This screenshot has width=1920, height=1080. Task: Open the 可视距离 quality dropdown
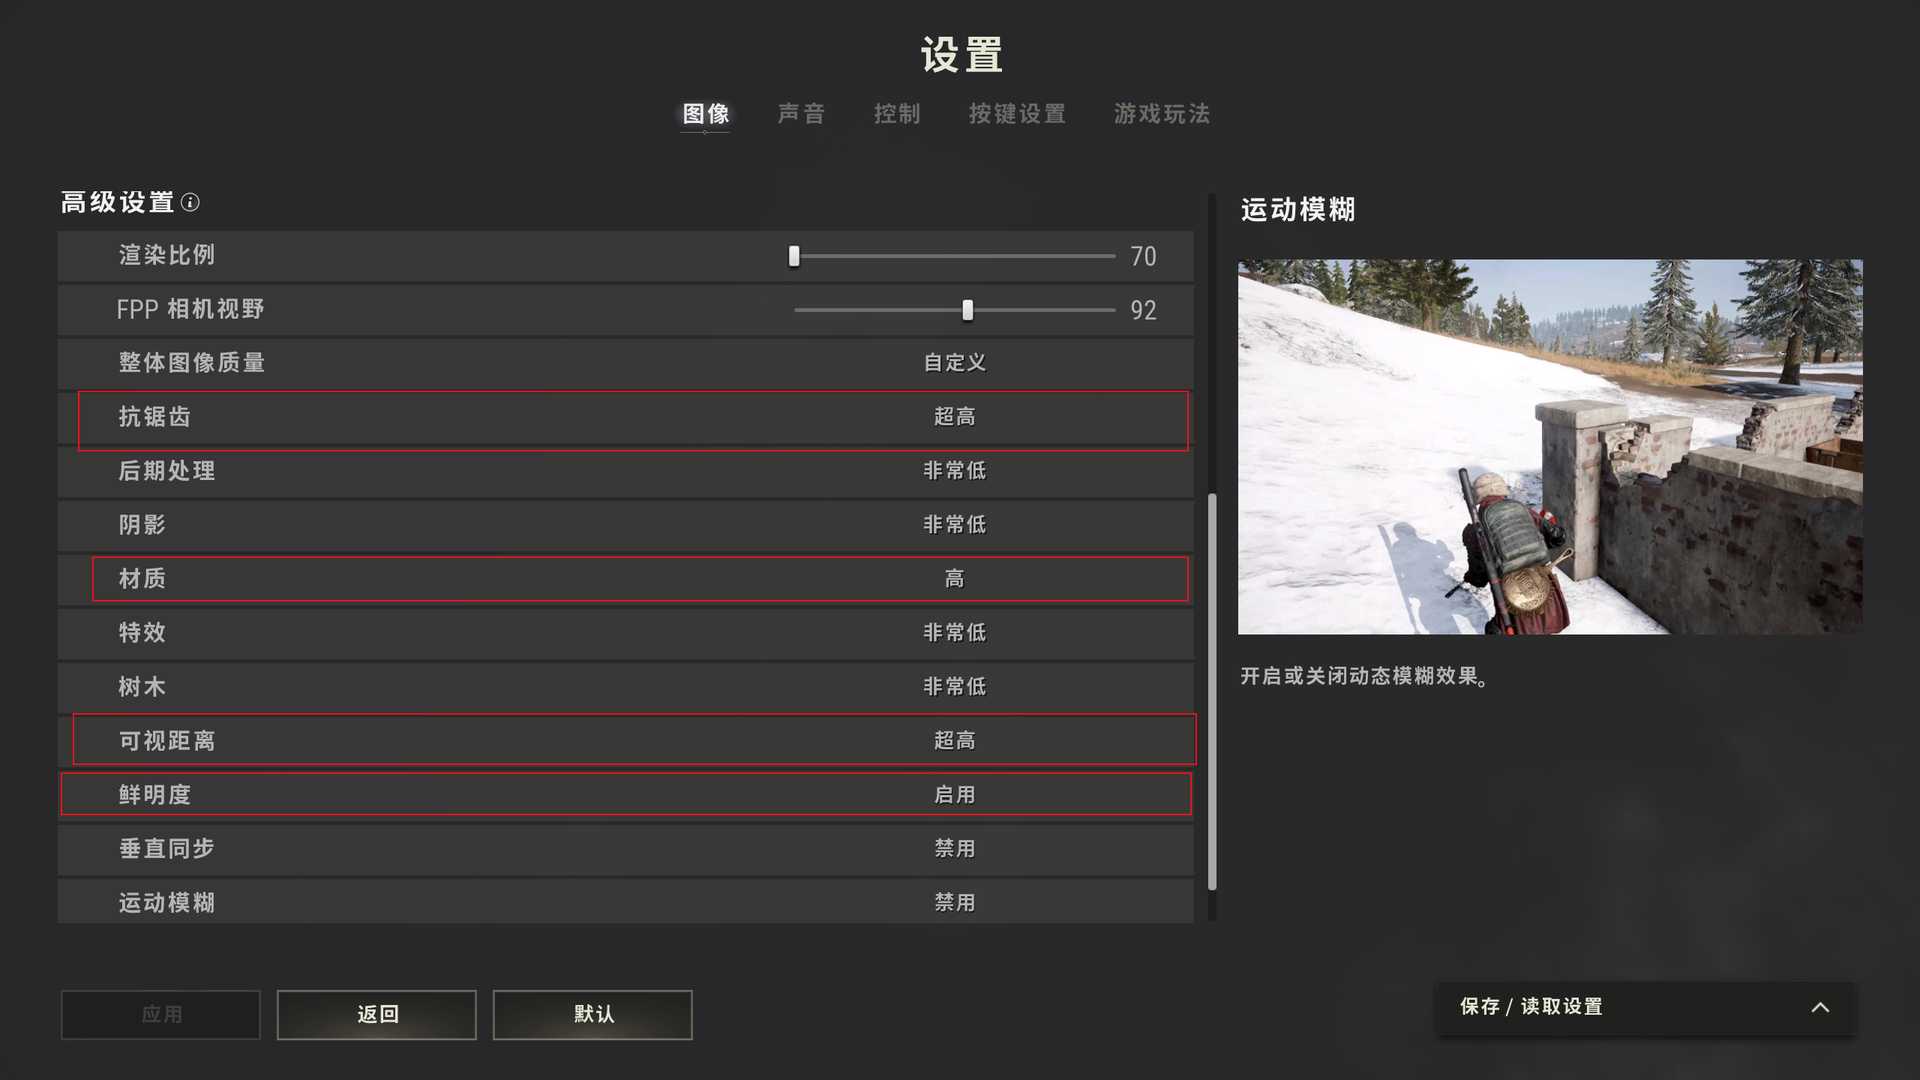click(954, 741)
